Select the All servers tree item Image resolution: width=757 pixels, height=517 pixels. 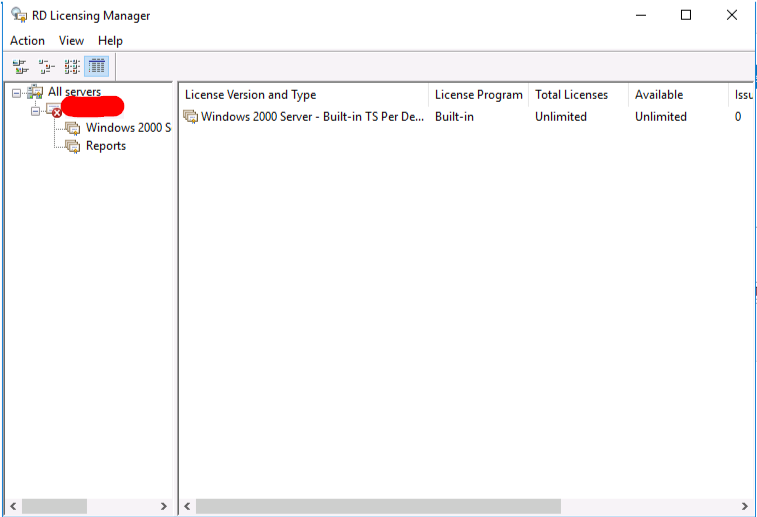(x=74, y=92)
